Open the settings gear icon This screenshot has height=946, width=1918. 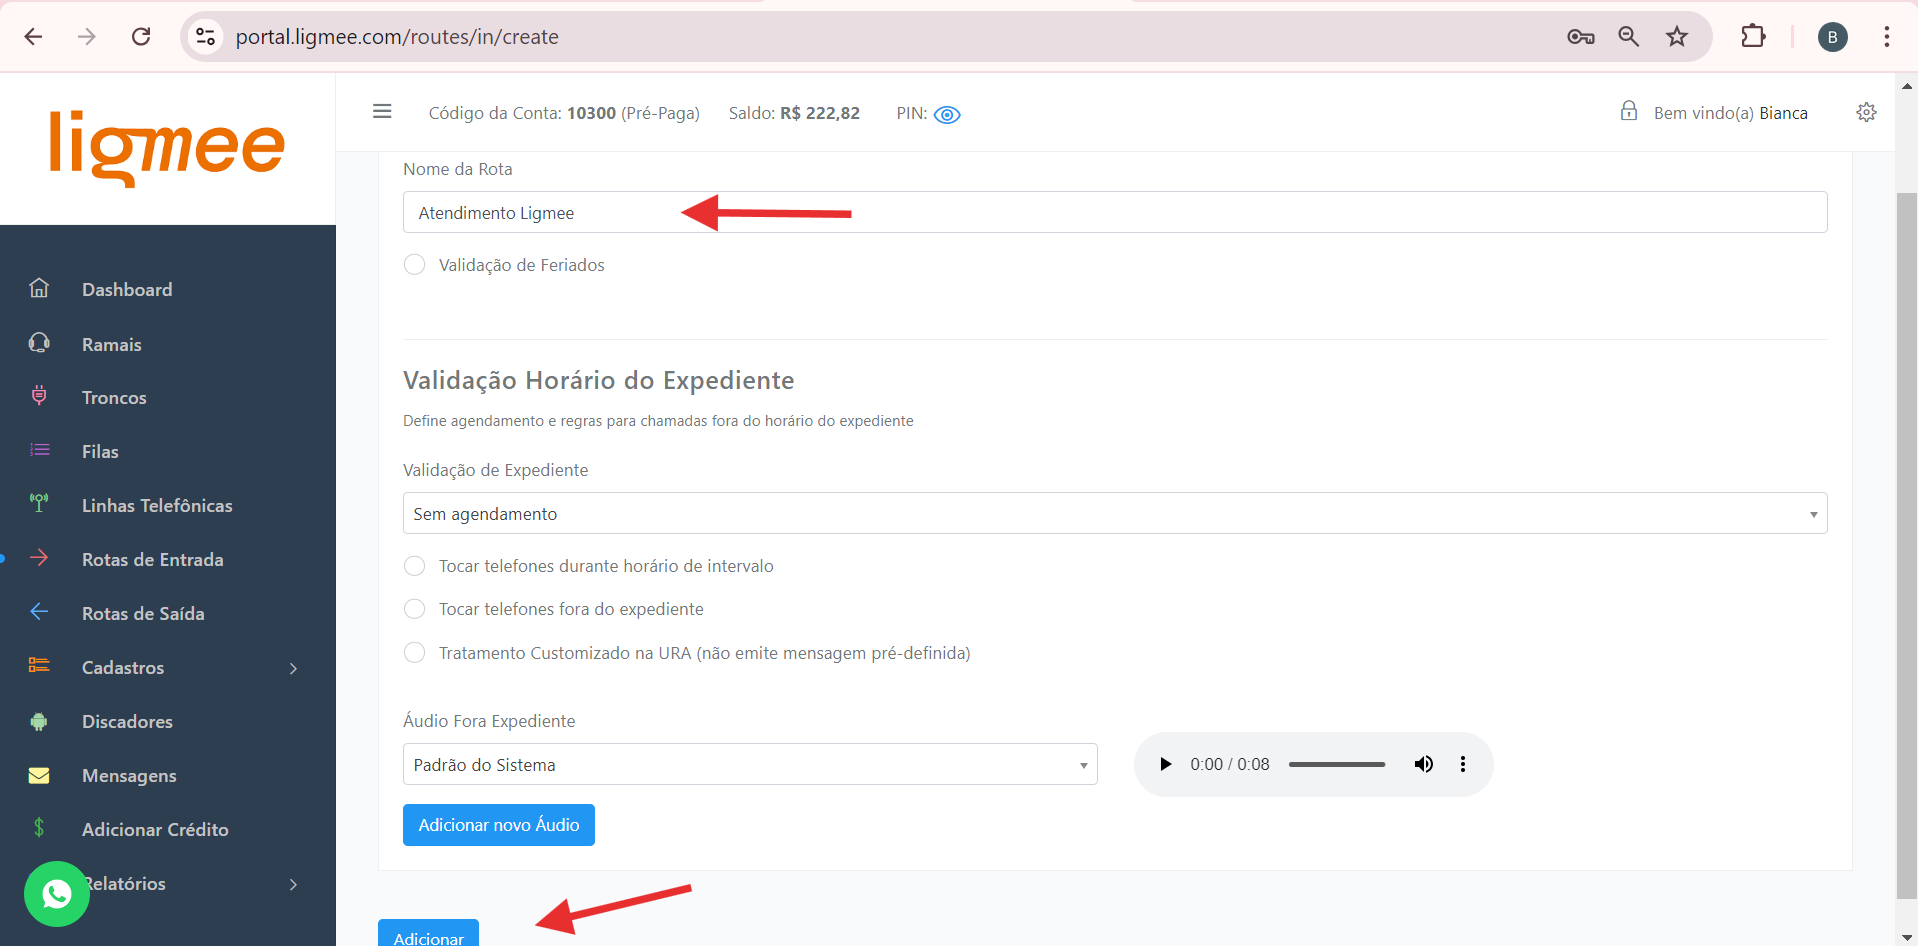(1866, 112)
